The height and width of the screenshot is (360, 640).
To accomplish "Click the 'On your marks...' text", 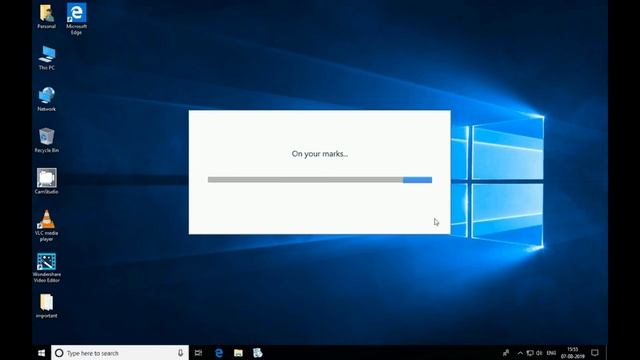I will (320, 154).
